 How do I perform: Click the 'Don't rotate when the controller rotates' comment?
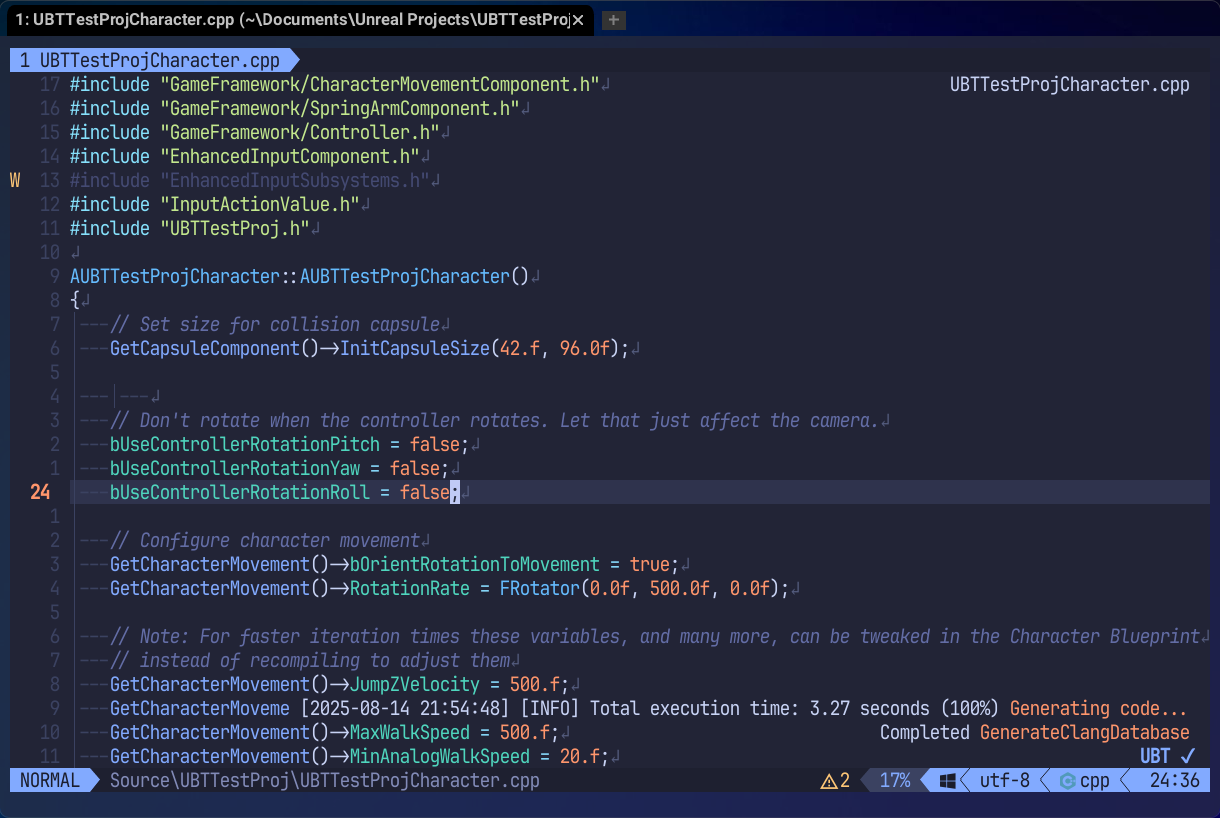tap(494, 420)
